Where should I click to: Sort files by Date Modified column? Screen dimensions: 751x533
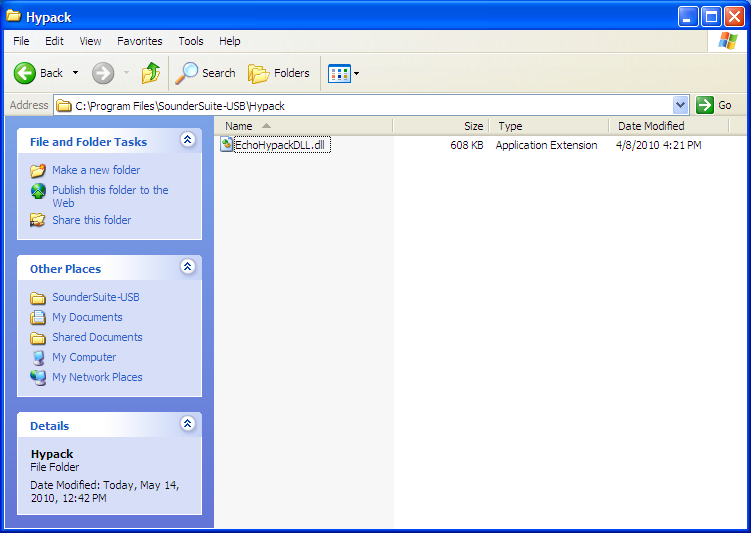pos(651,126)
